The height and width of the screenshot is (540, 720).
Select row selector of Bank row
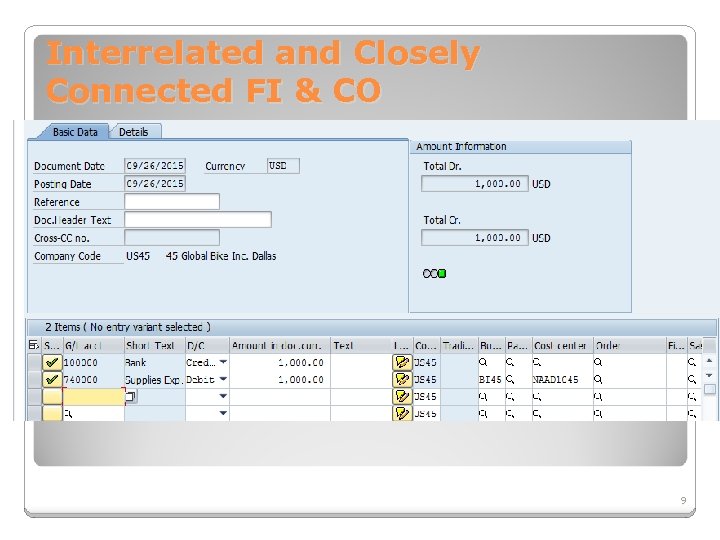(34, 362)
